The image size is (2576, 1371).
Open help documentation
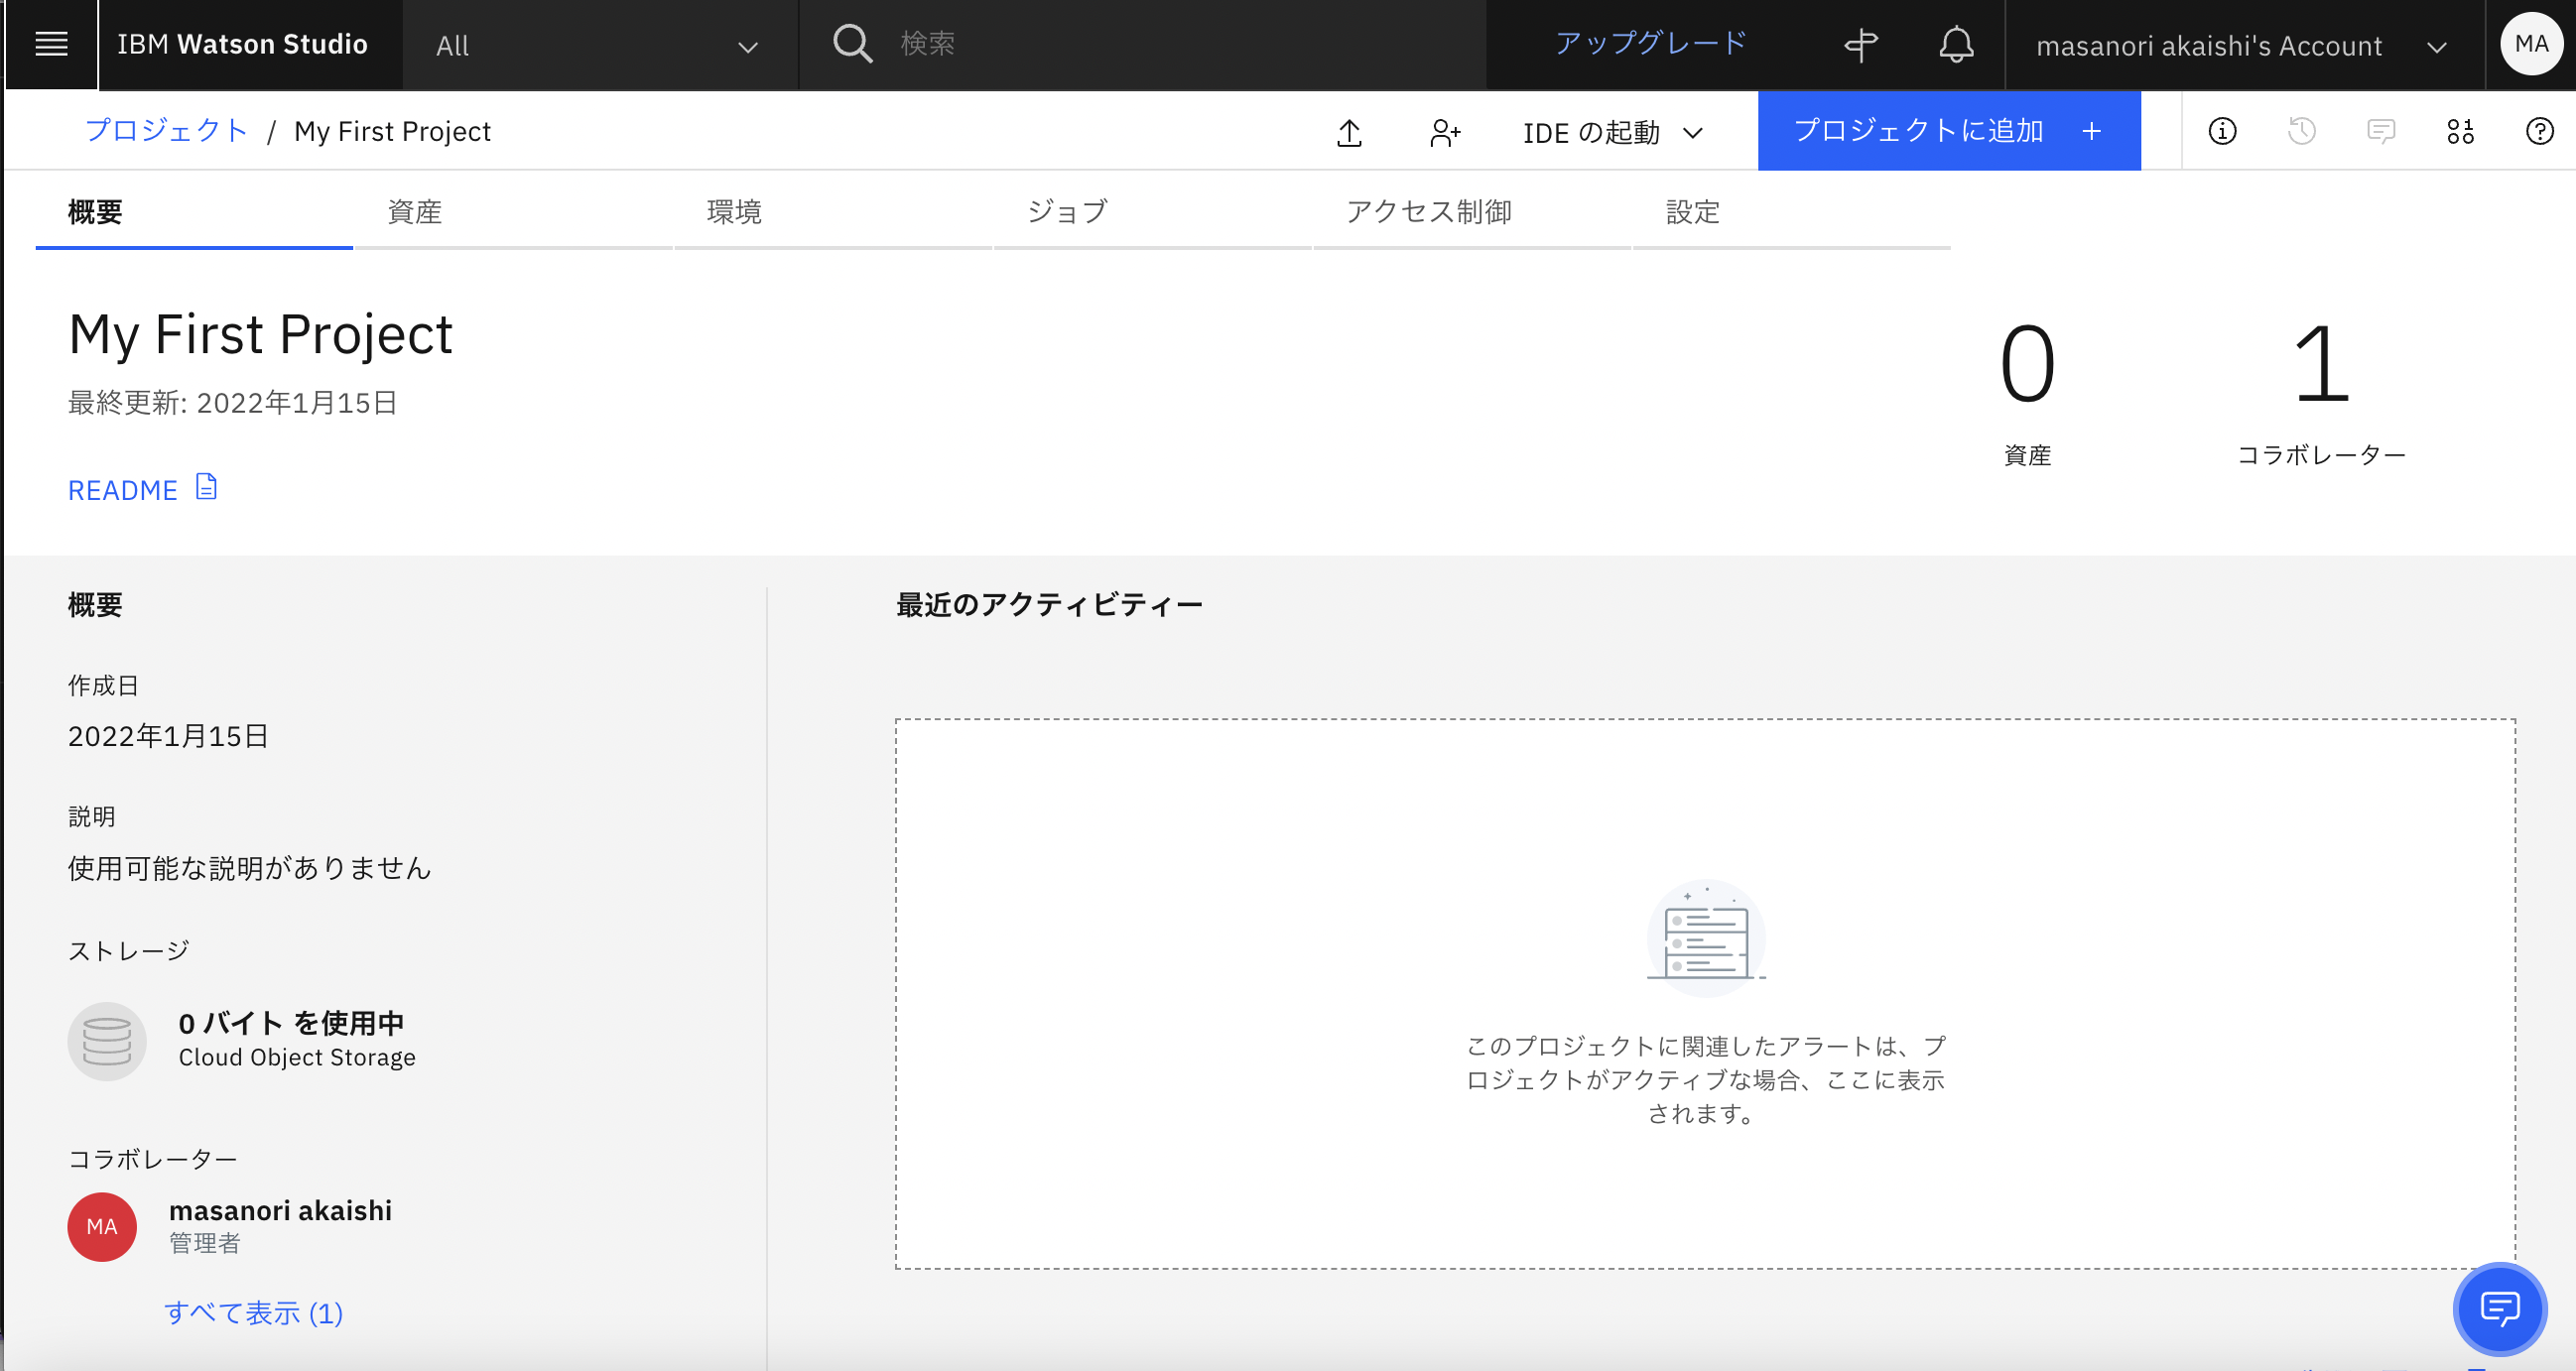pyautogui.click(x=2537, y=131)
